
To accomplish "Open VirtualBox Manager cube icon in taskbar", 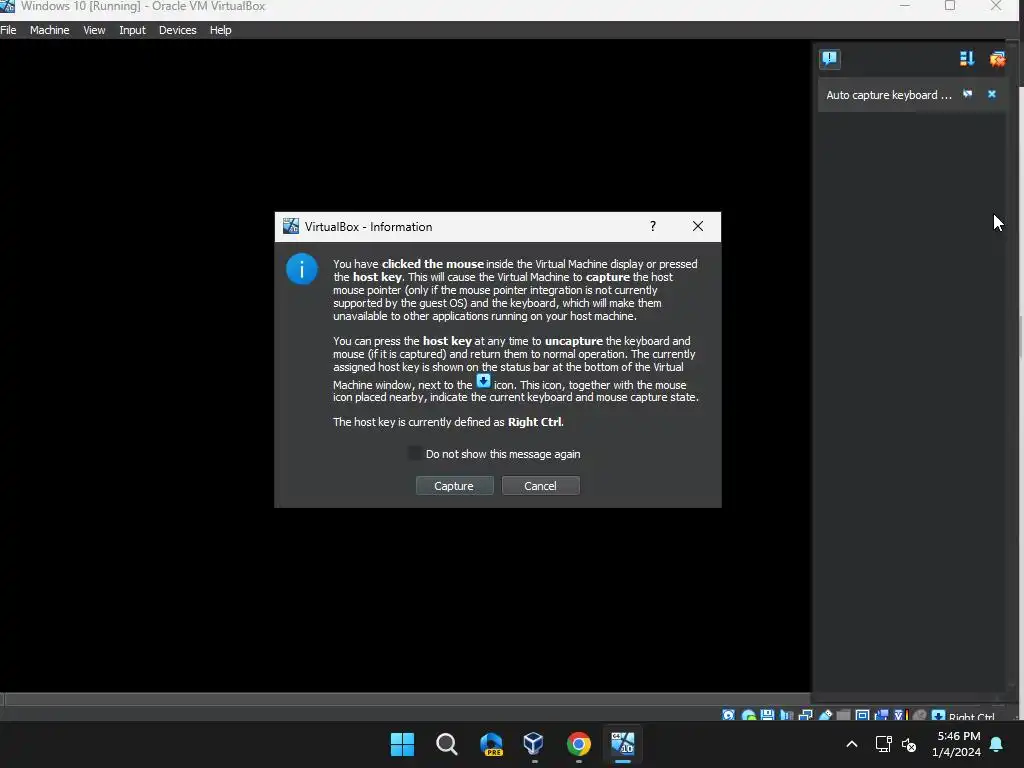I will (x=534, y=743).
